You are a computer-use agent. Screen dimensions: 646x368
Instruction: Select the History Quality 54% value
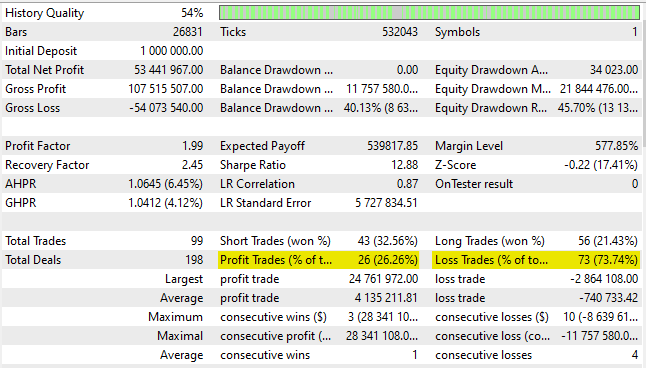192,13
